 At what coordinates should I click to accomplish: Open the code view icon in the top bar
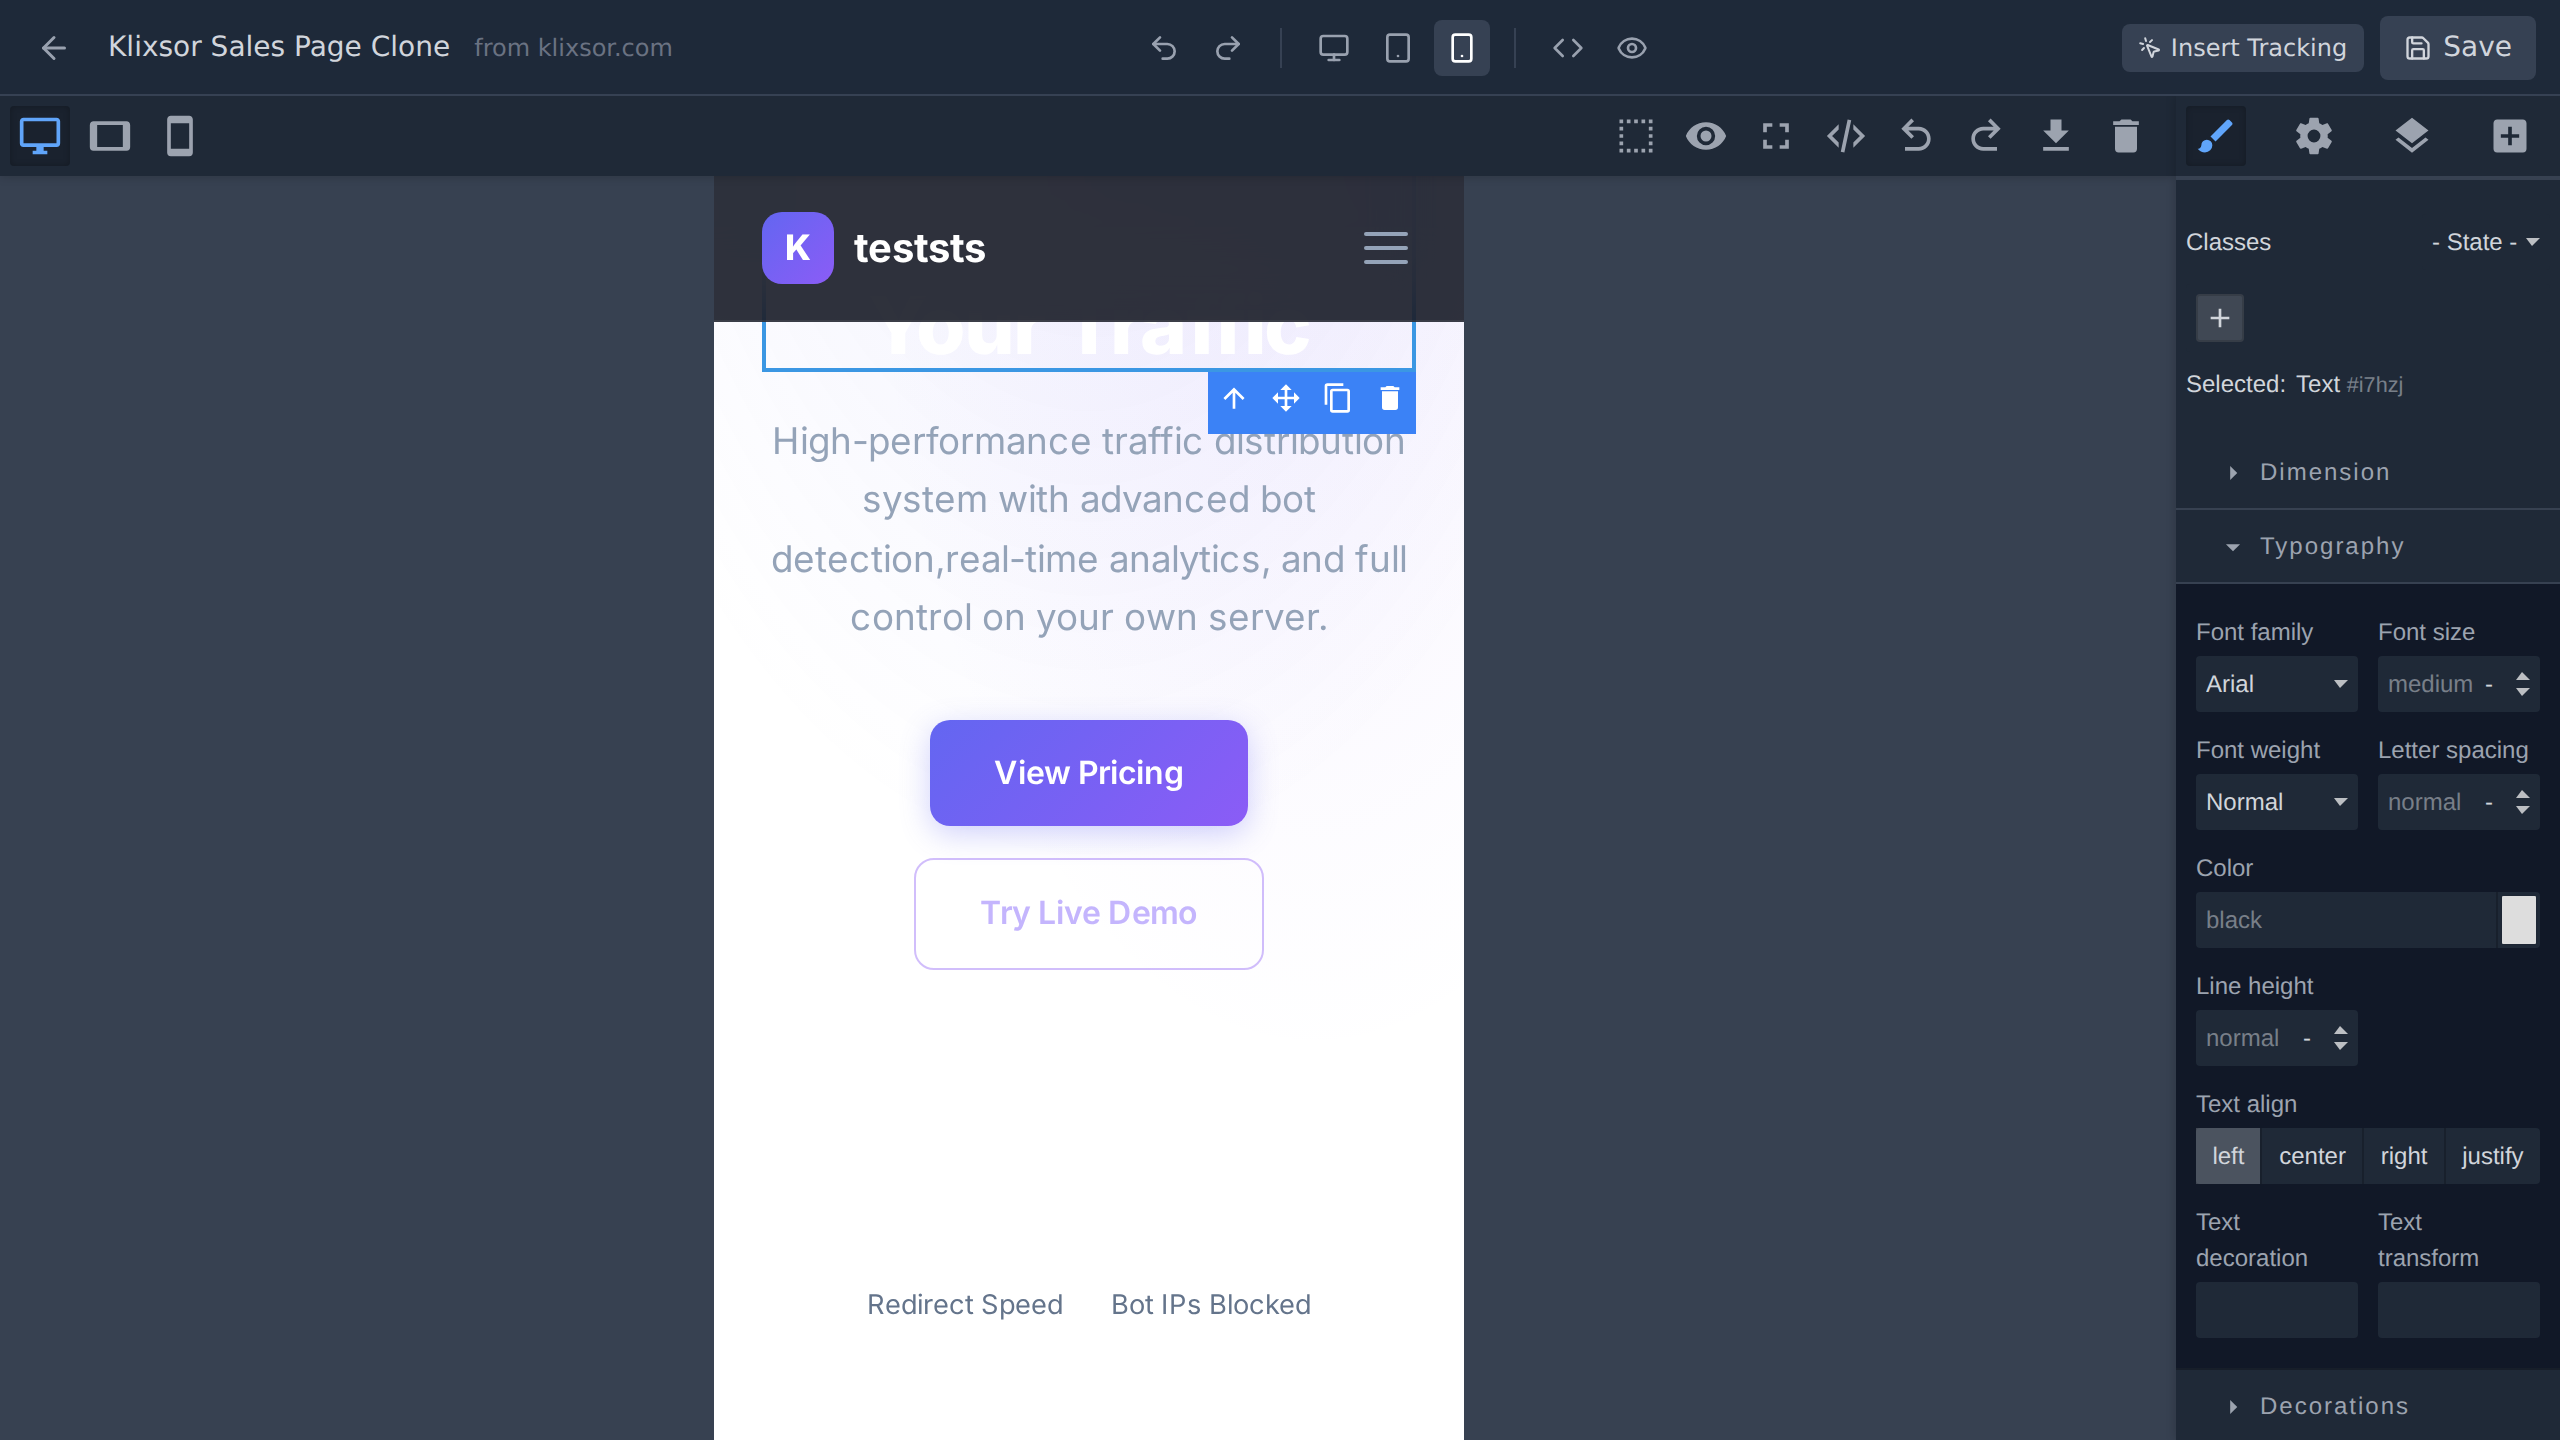(x=1566, y=47)
